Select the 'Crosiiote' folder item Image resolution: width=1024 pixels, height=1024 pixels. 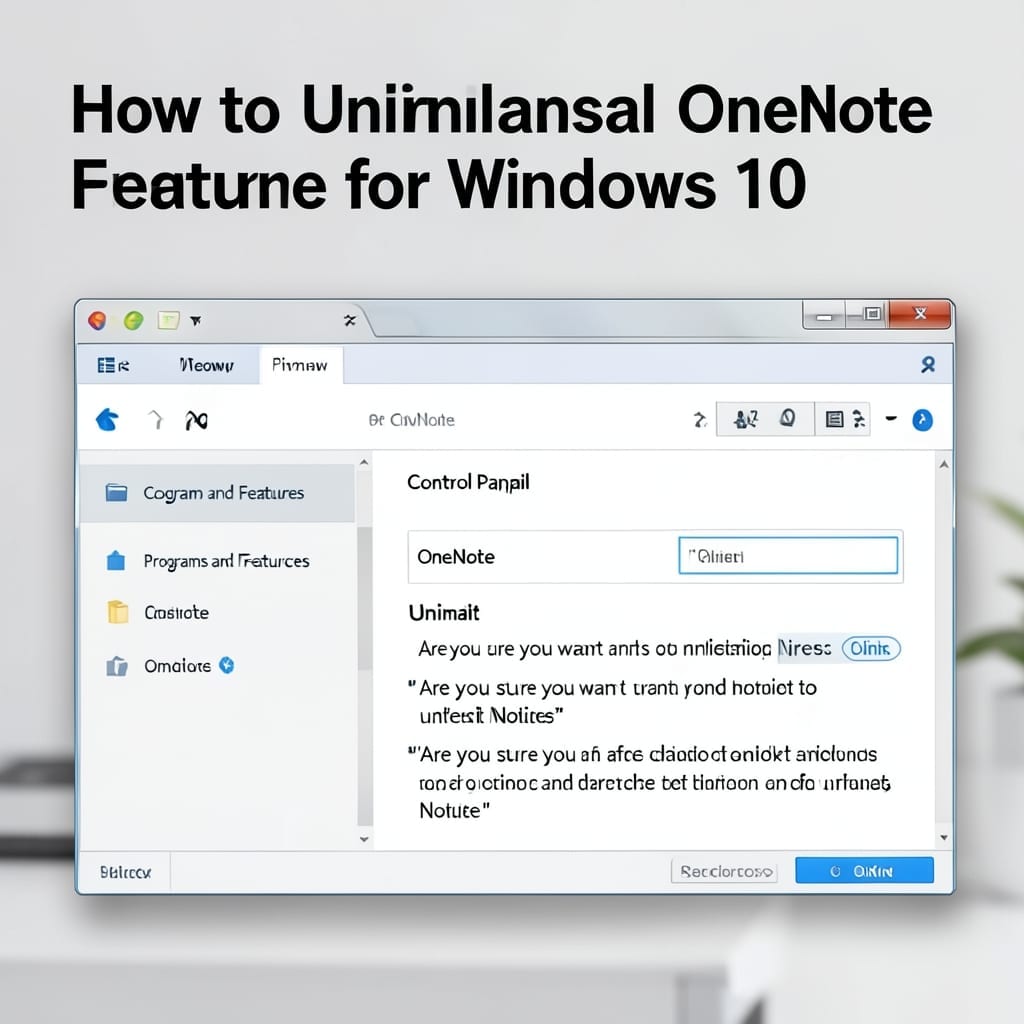click(176, 613)
